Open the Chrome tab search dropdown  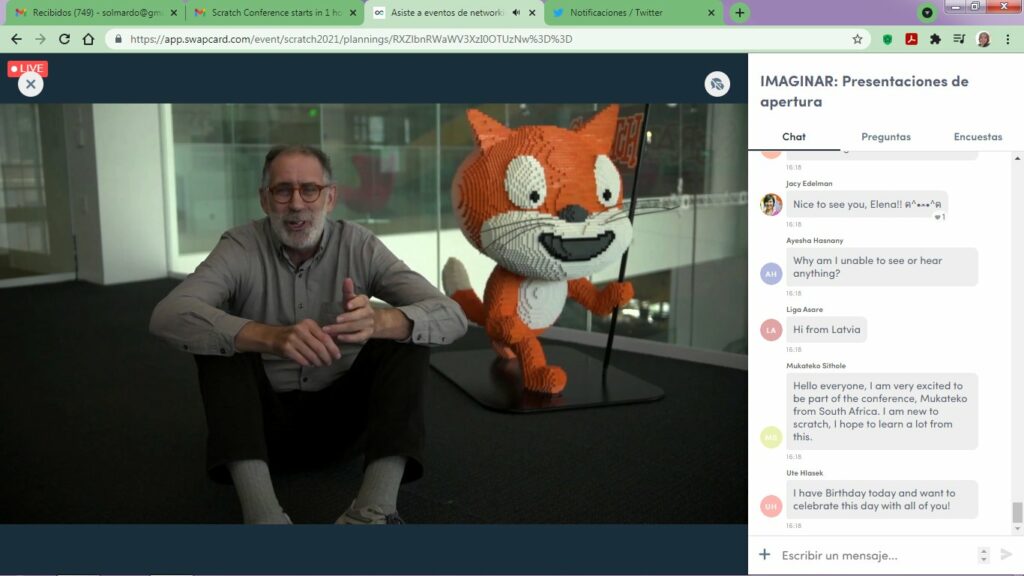(x=927, y=12)
